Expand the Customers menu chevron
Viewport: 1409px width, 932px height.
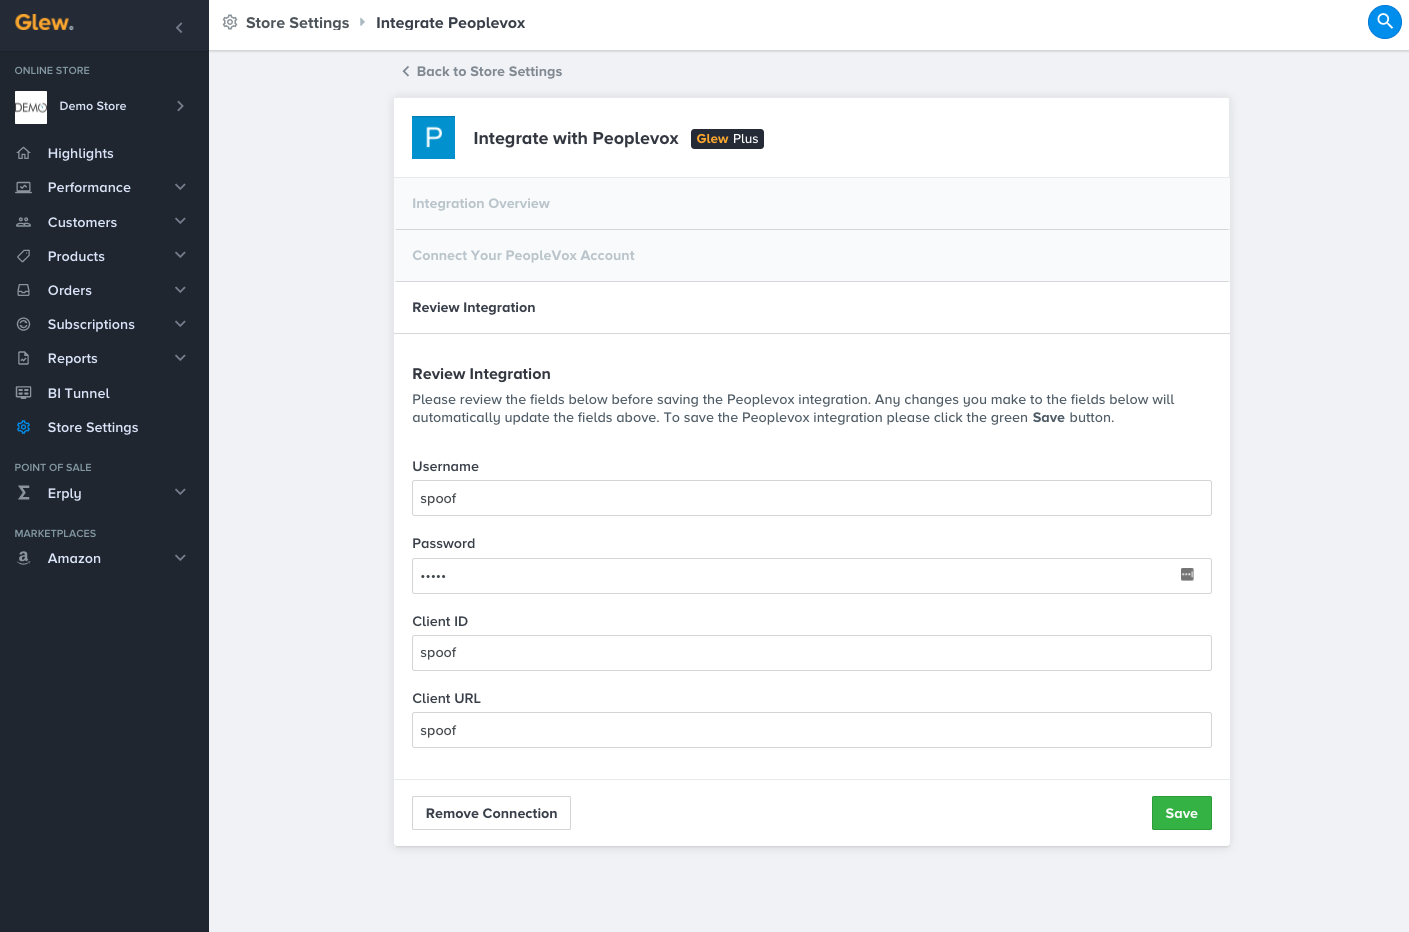pyautogui.click(x=180, y=221)
